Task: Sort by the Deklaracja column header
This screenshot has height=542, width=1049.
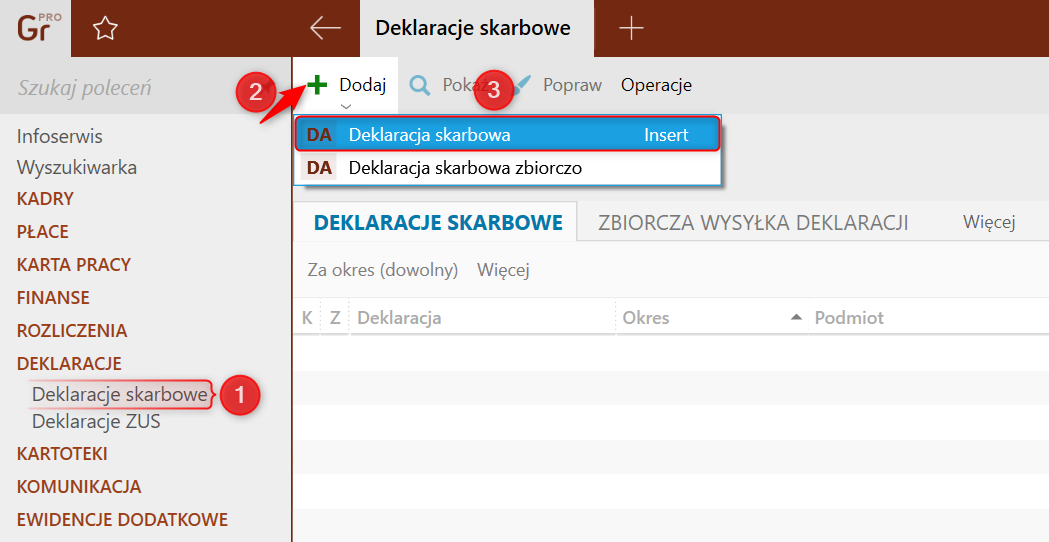Action: pyautogui.click(x=399, y=317)
